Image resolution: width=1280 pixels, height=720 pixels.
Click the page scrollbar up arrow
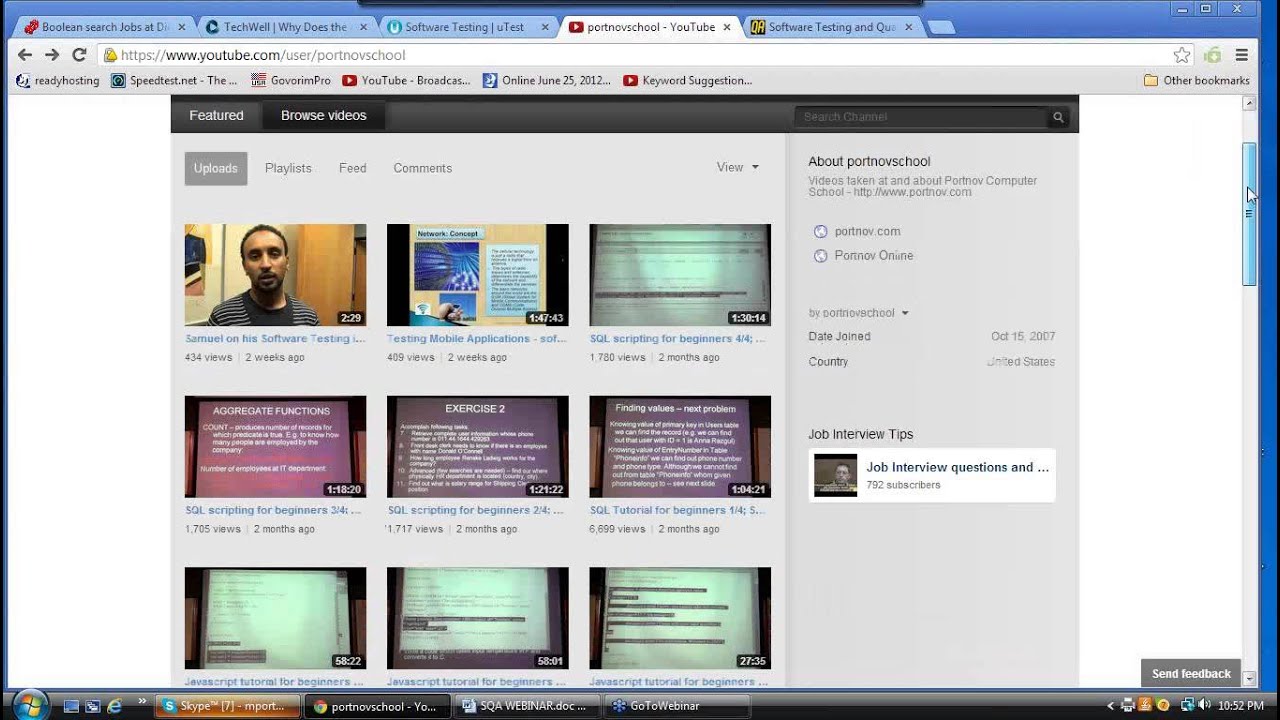tap(1249, 103)
